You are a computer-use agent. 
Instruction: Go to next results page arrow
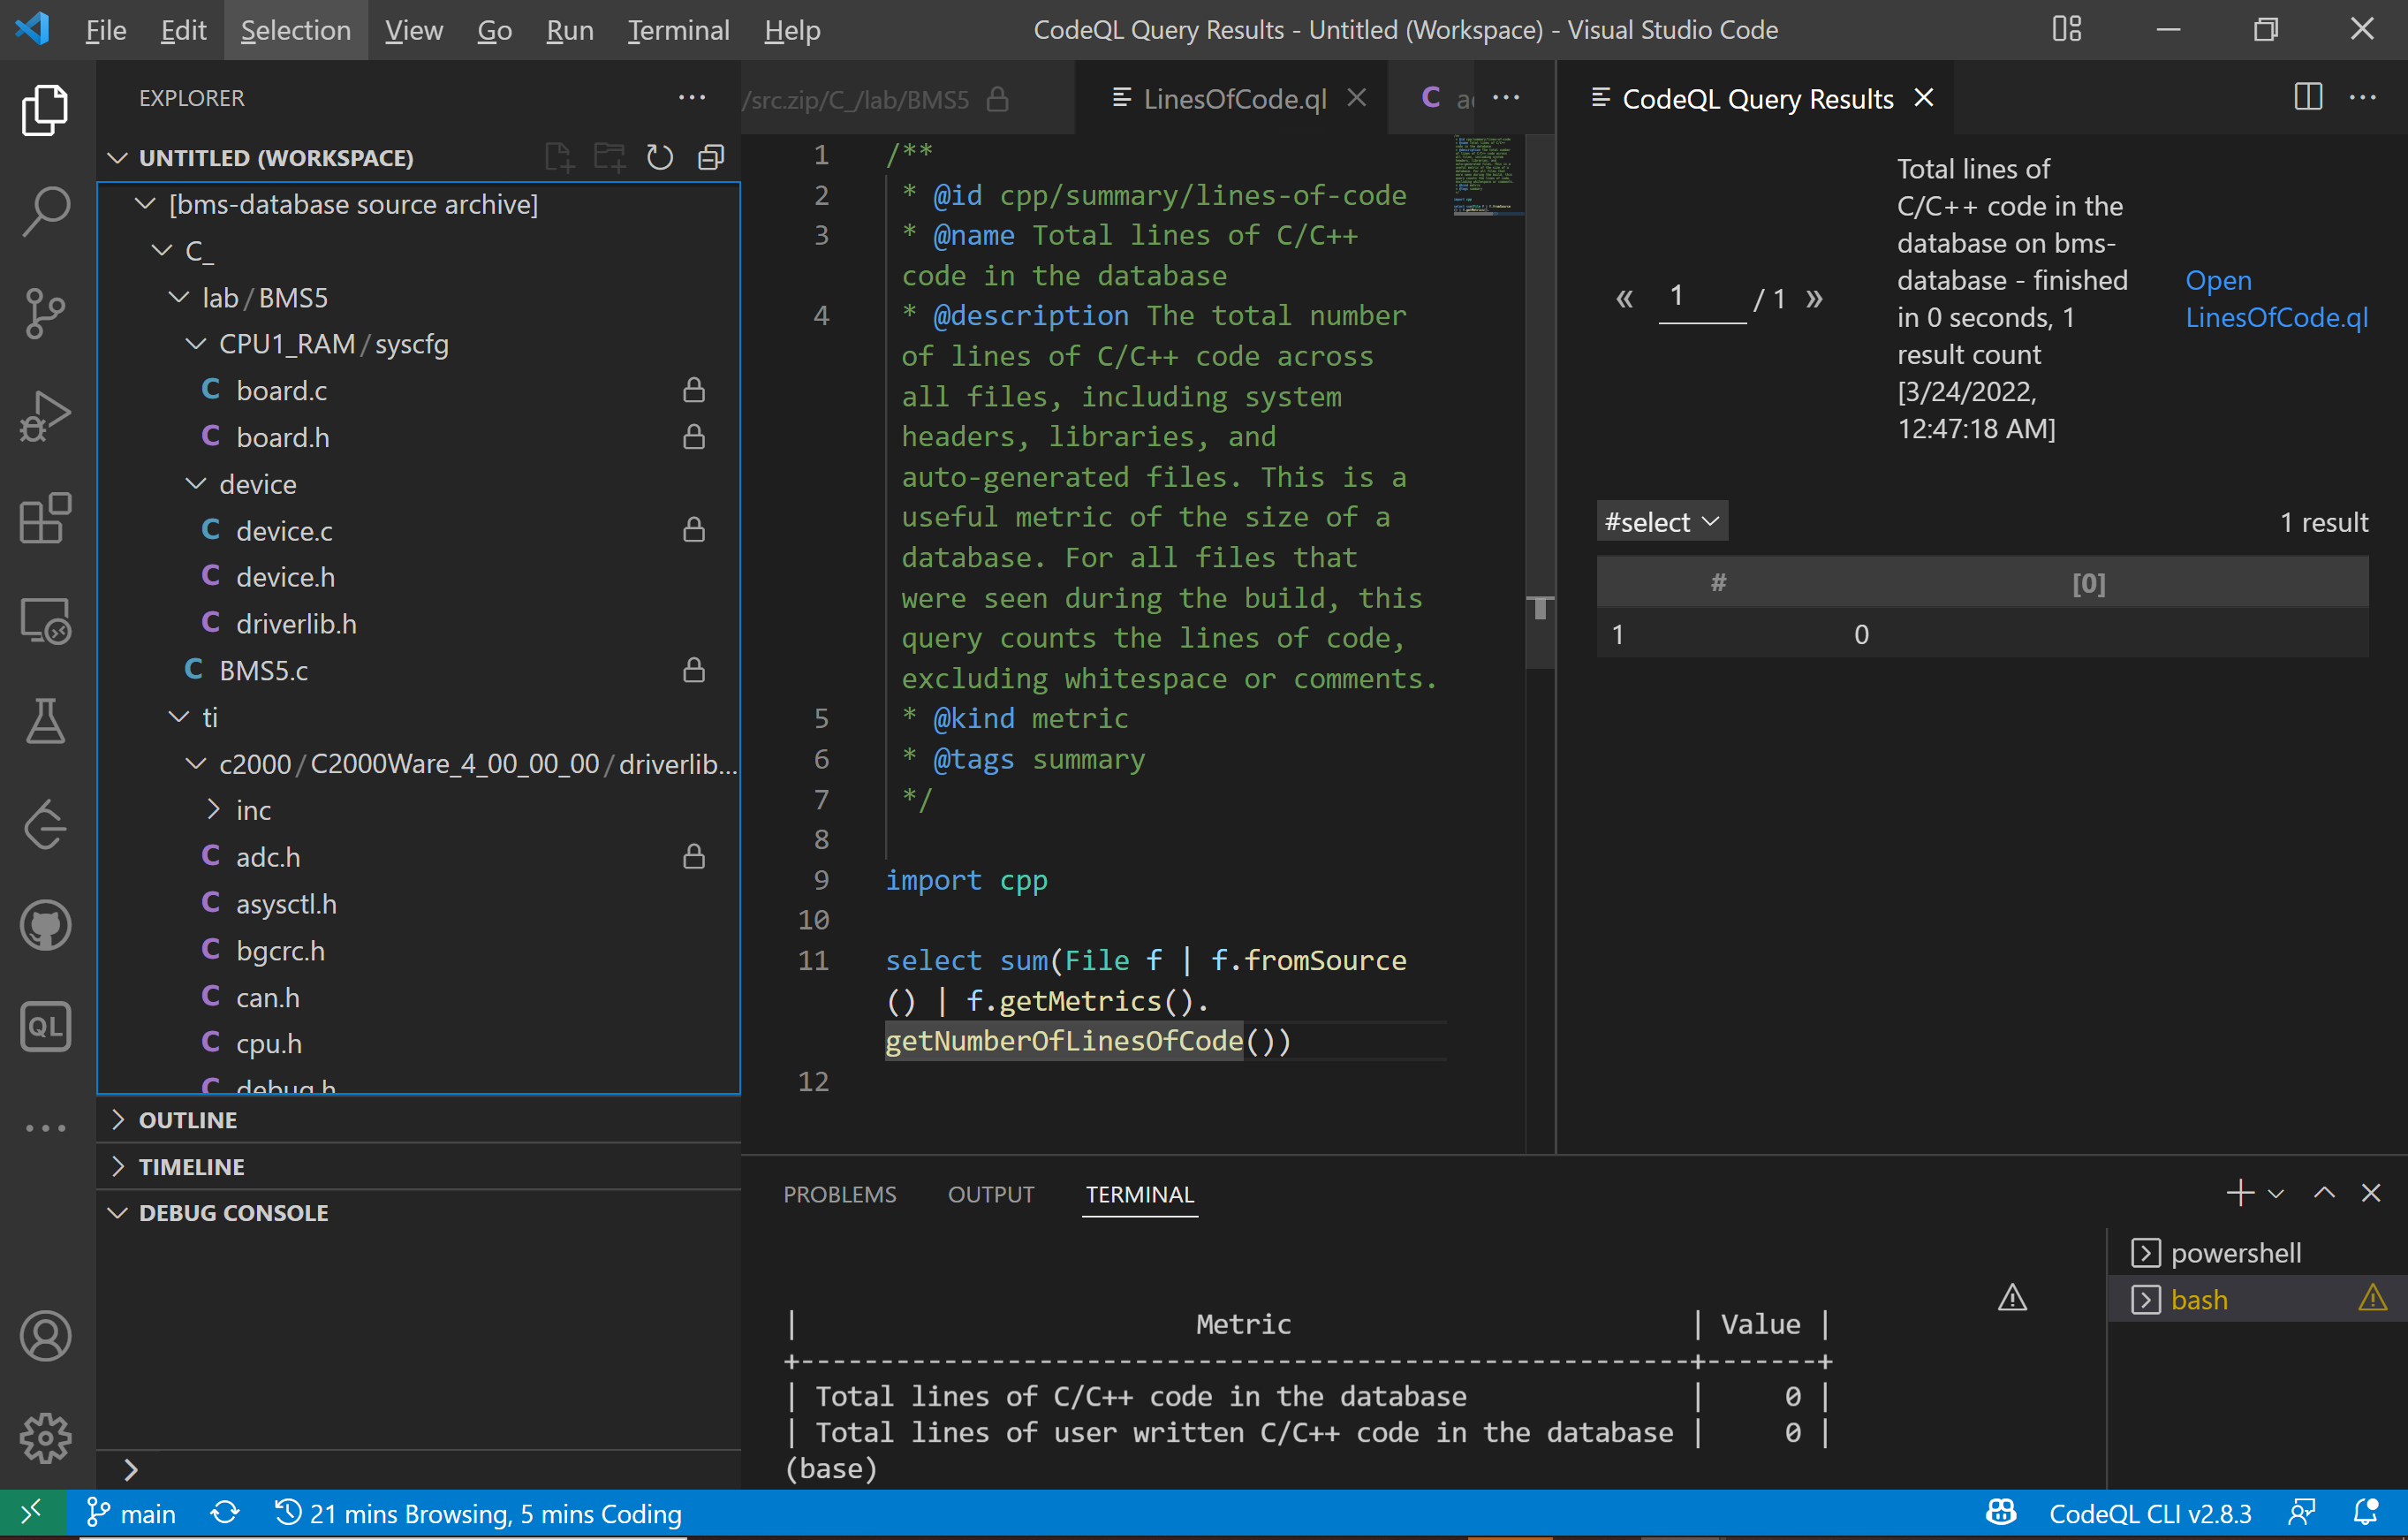(x=1815, y=298)
